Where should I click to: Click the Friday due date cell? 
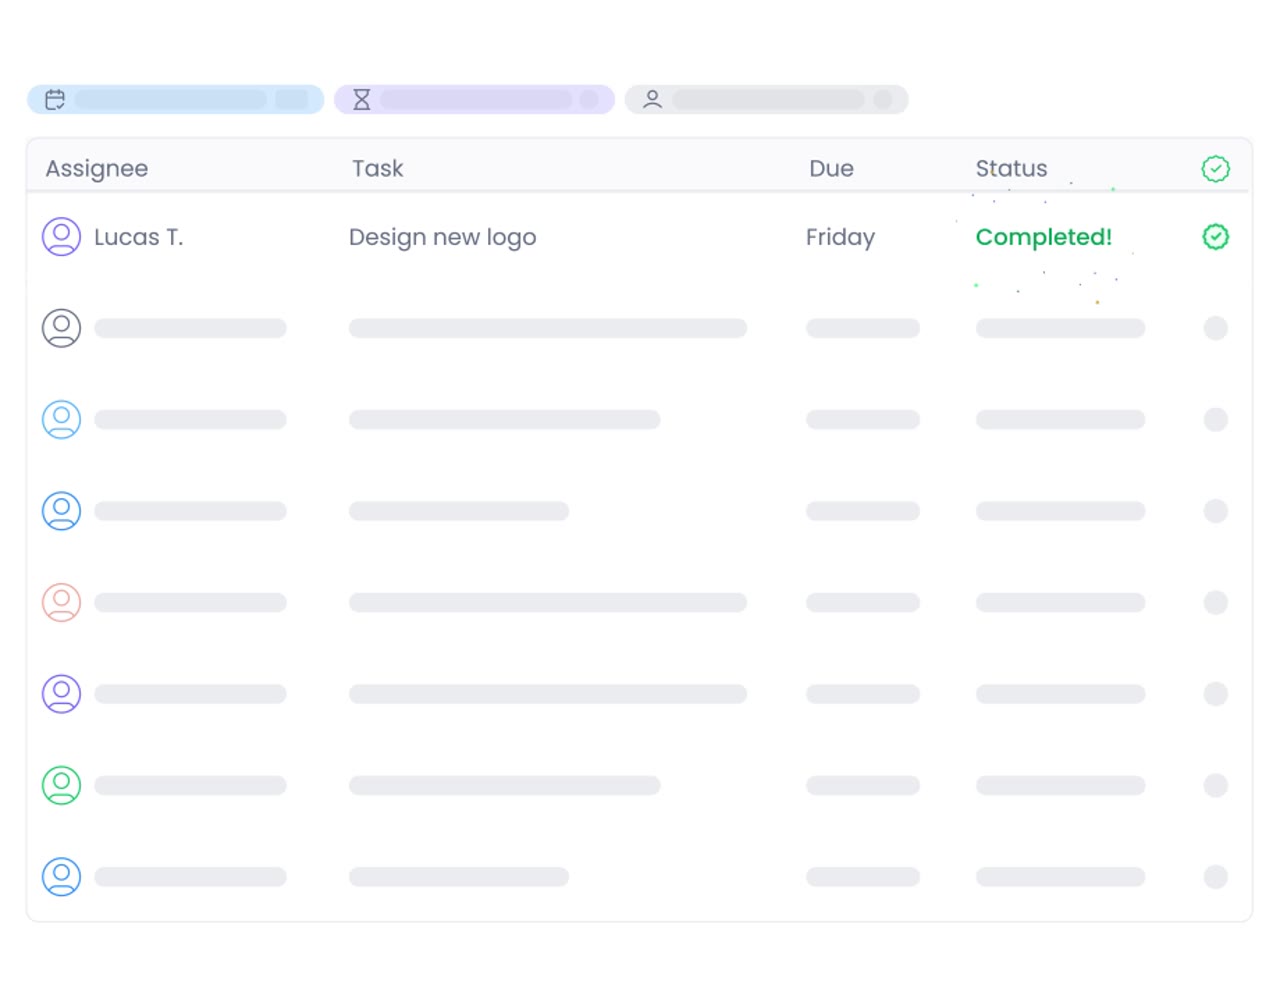point(840,238)
